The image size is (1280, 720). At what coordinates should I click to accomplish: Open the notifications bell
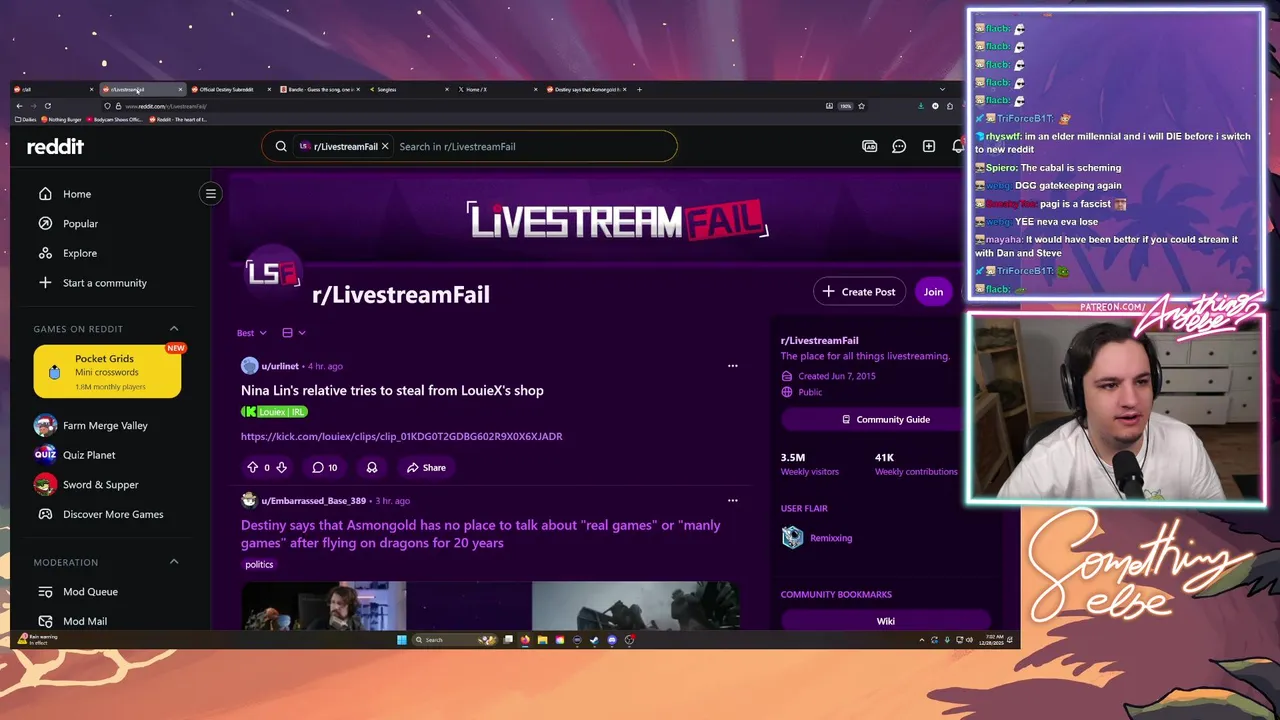click(x=957, y=146)
